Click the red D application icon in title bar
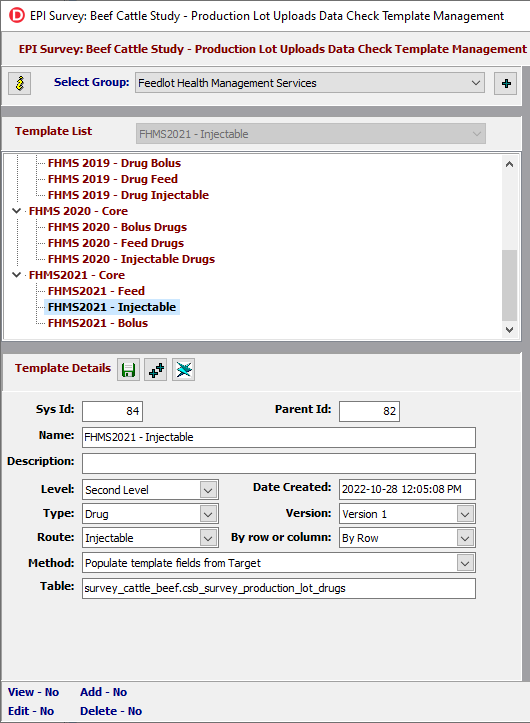The height and width of the screenshot is (723, 530). tap(17, 15)
